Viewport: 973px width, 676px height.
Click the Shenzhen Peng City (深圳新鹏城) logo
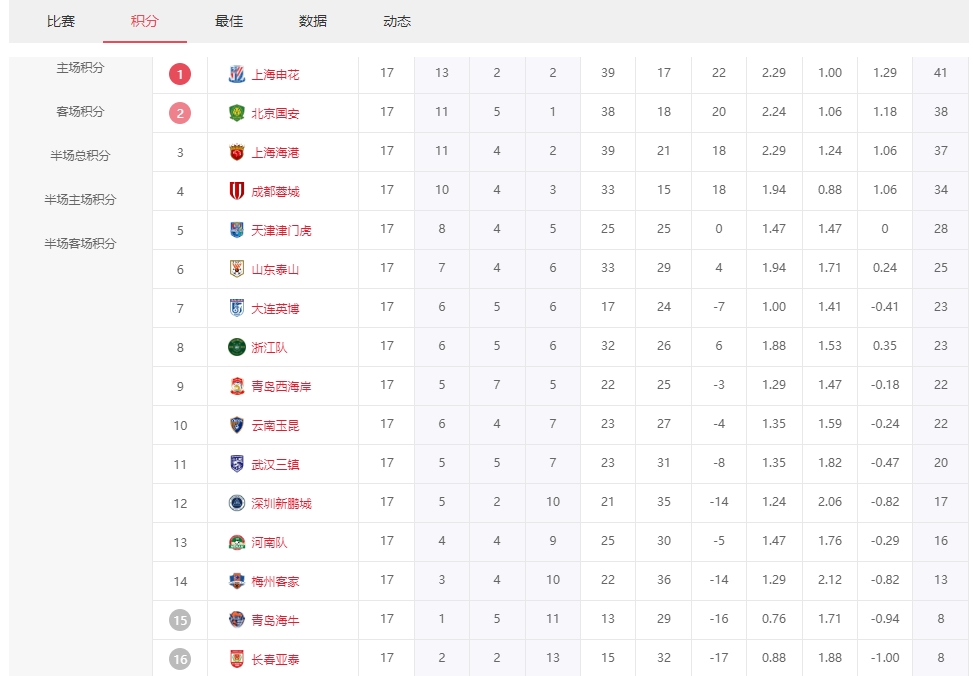(236, 503)
